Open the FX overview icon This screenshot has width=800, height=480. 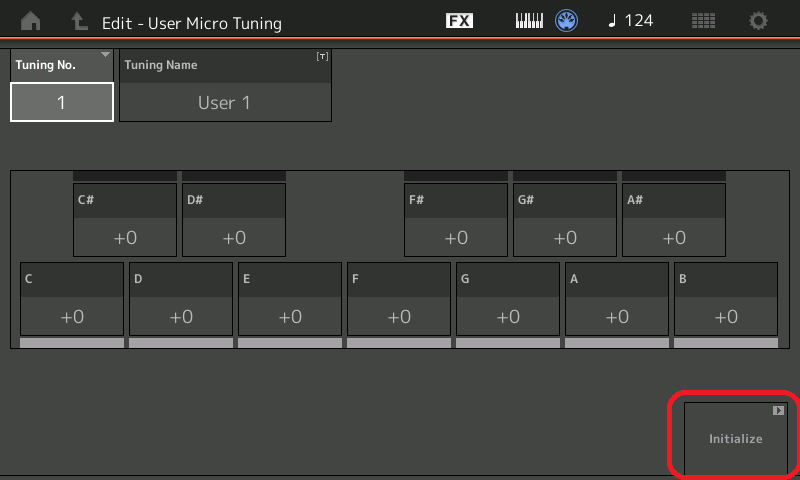coord(459,21)
